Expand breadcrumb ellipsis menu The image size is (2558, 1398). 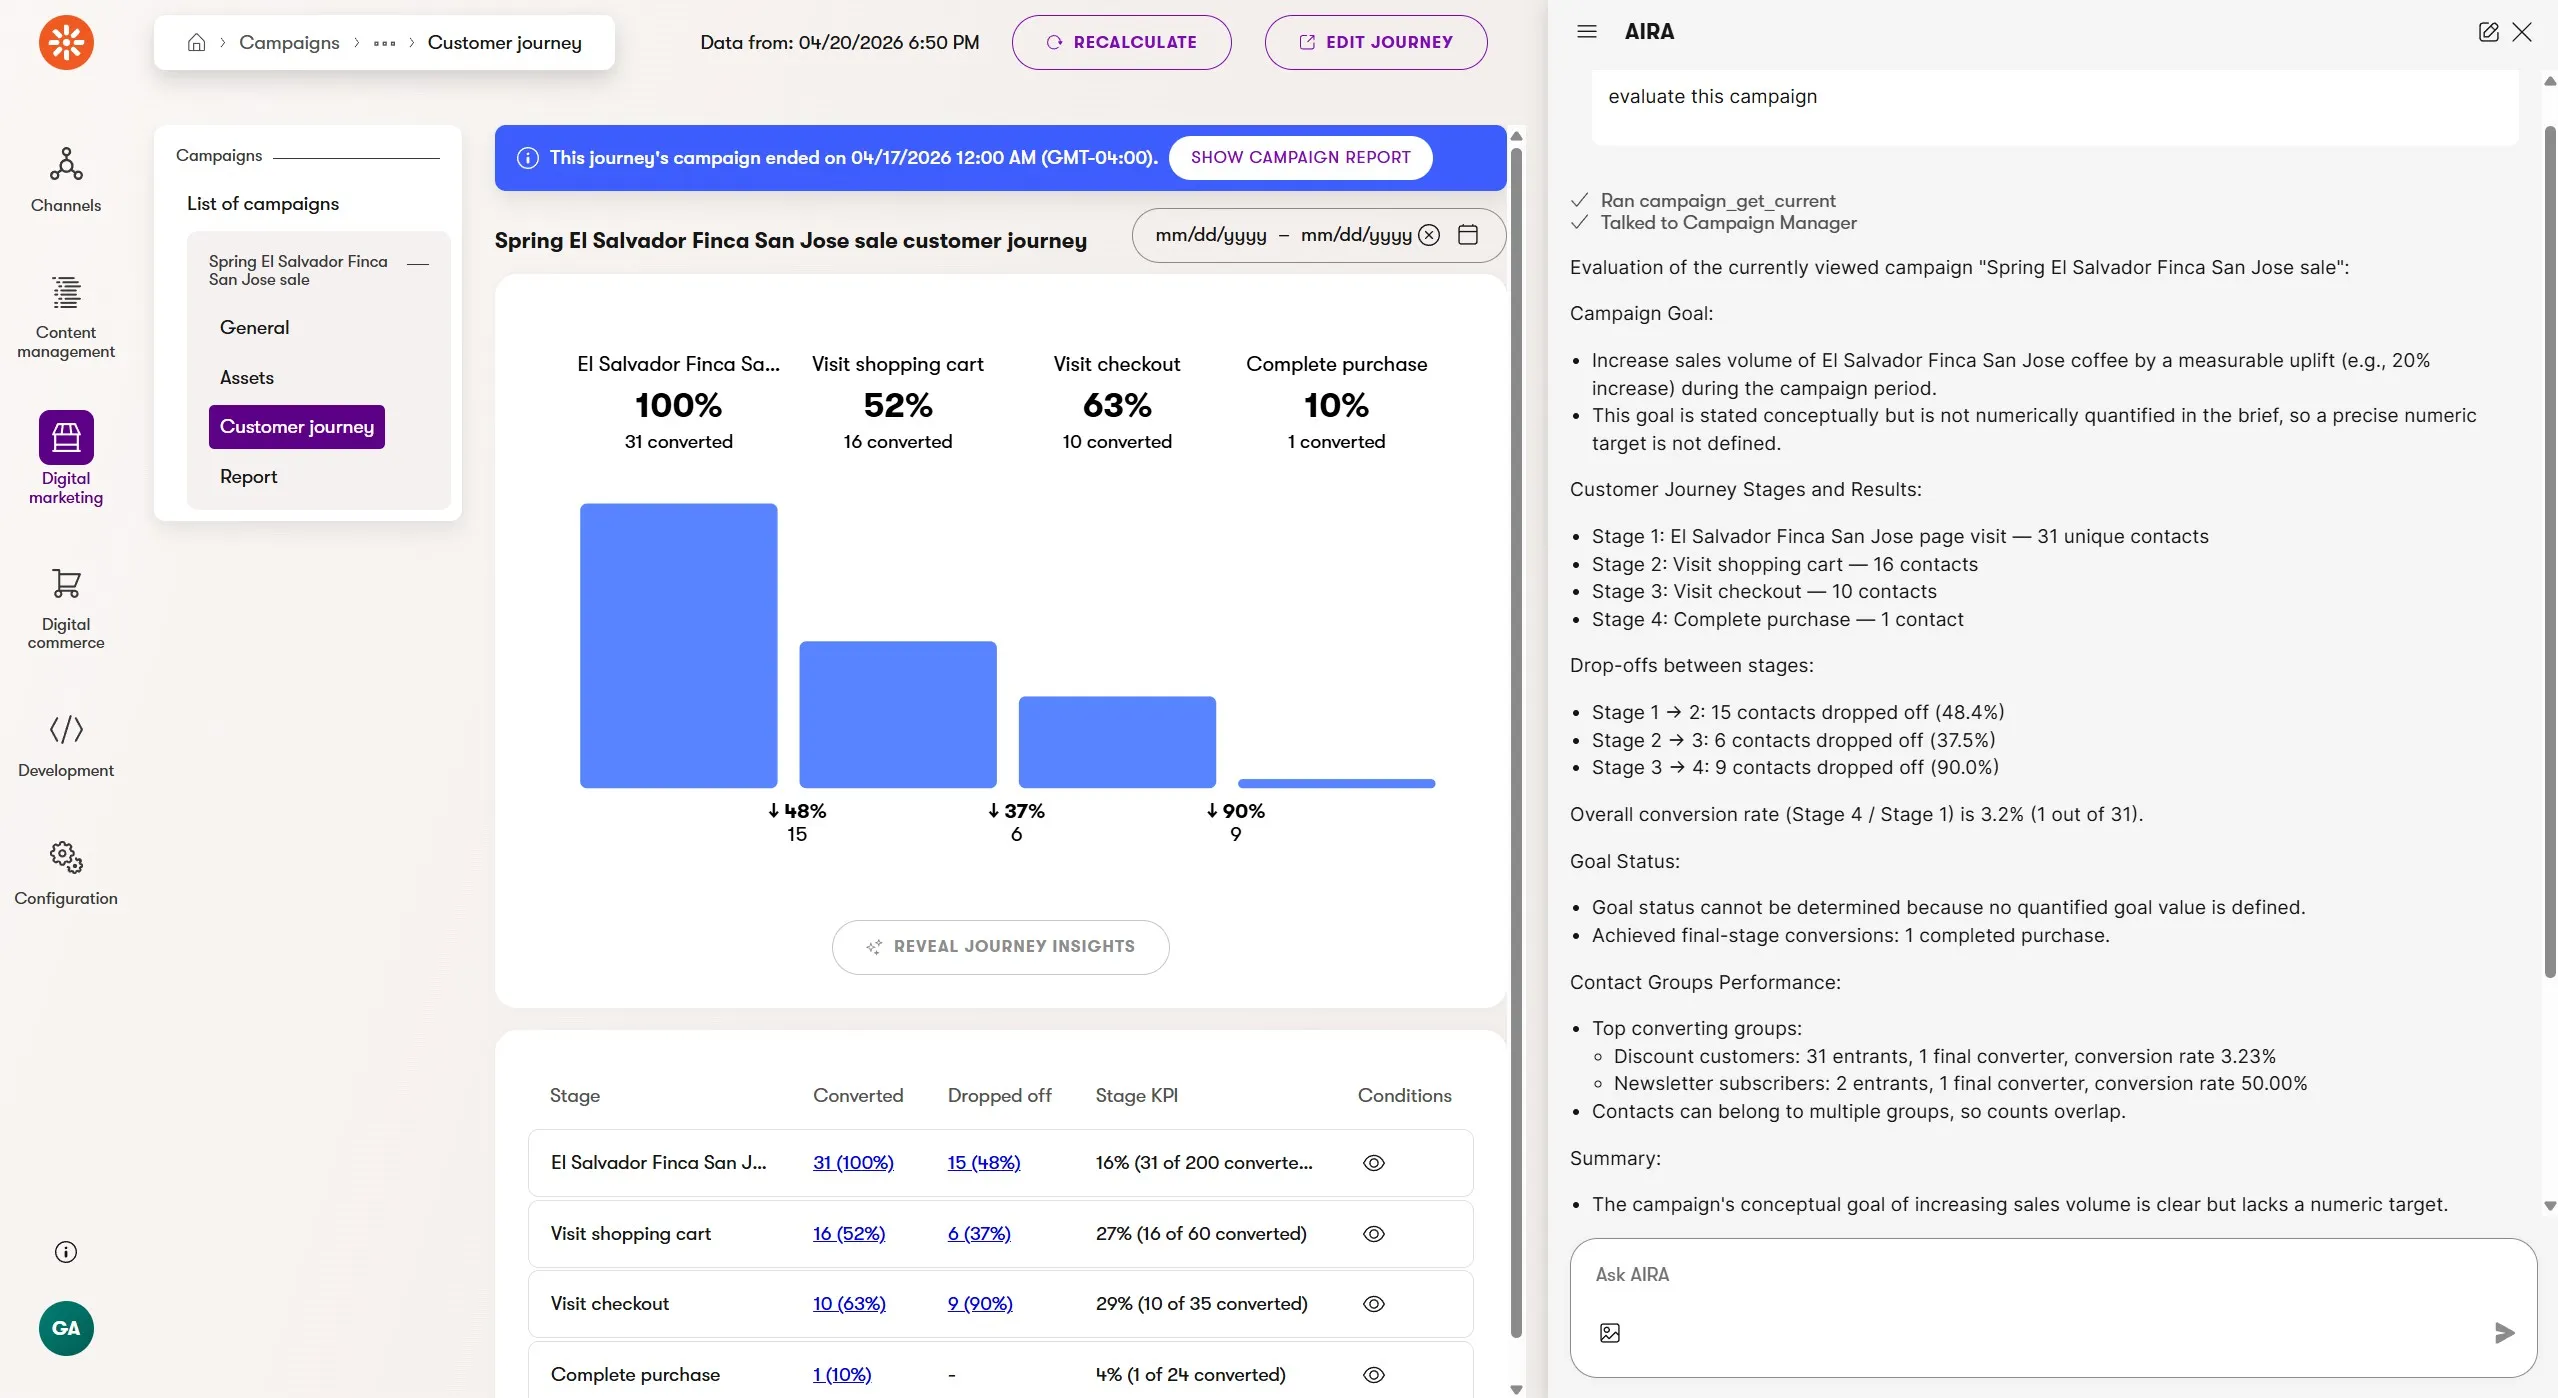(x=384, y=43)
